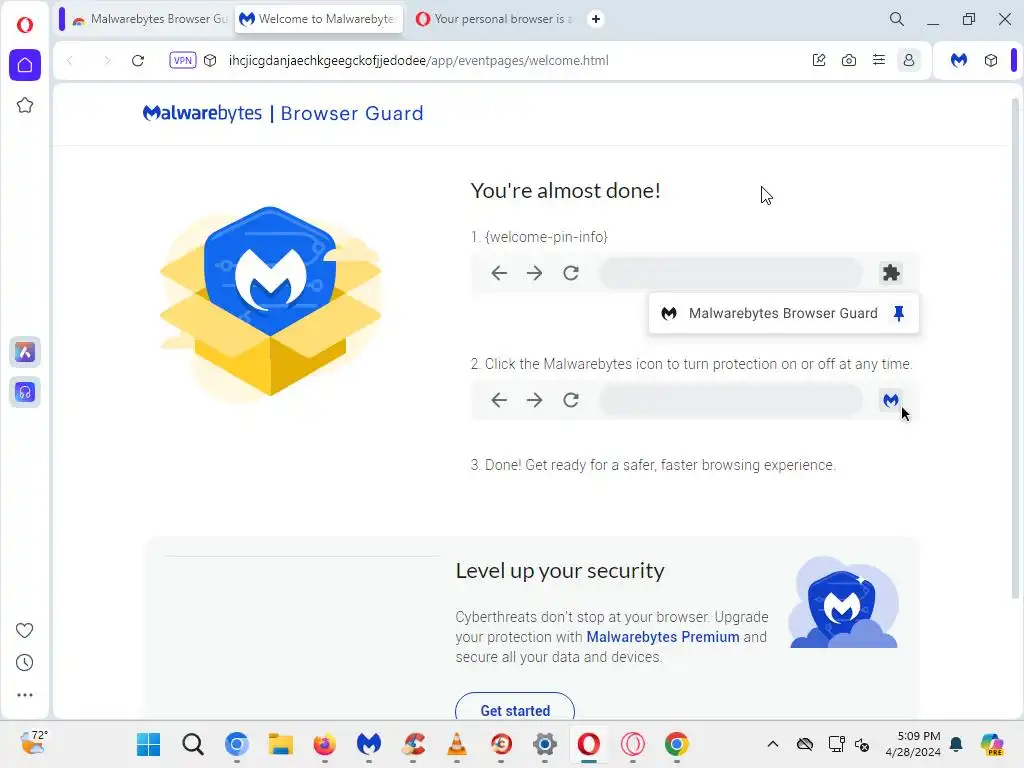Take a snapshot with camera icon
1024x768 pixels.
(x=848, y=60)
